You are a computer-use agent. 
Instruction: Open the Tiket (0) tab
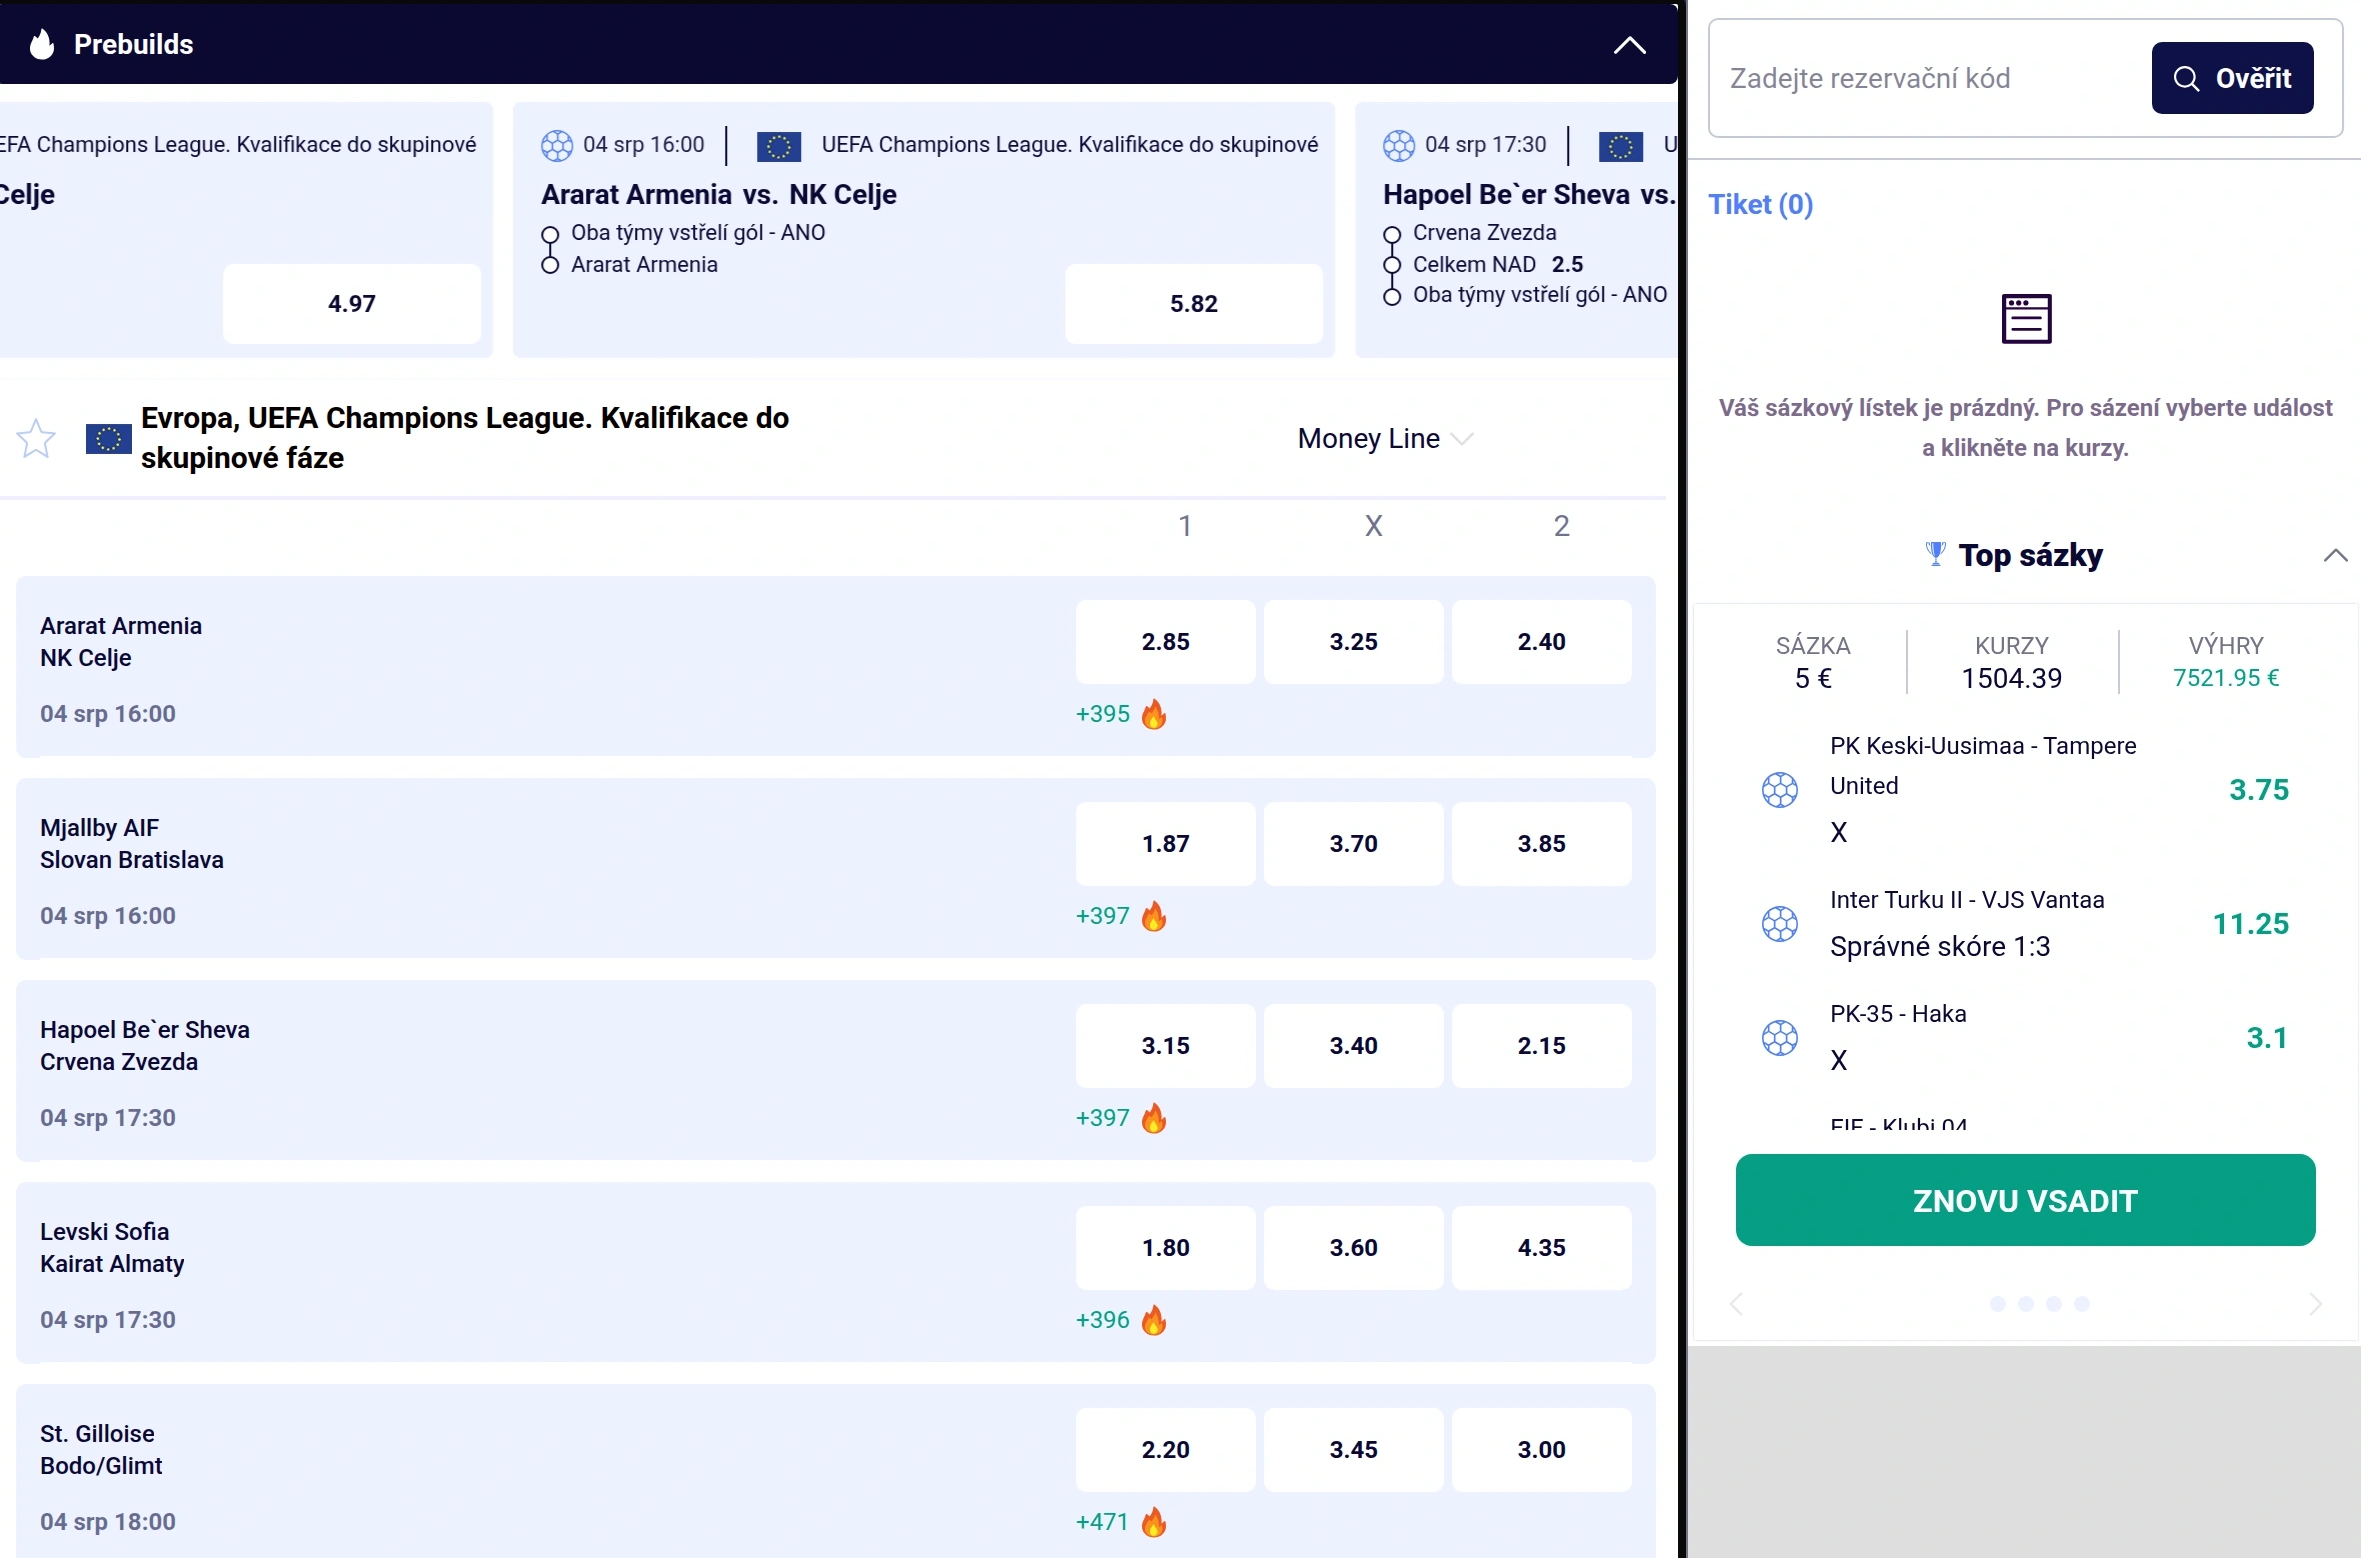[x=1760, y=204]
